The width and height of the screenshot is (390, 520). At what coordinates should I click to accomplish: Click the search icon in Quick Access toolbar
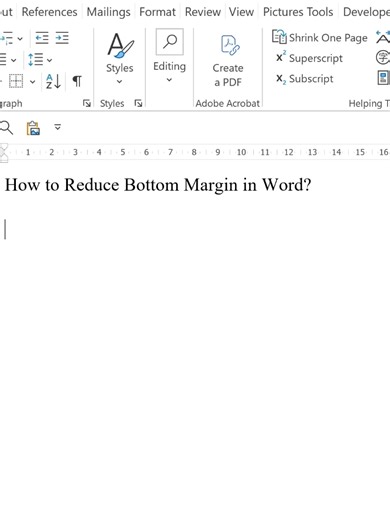(6, 128)
